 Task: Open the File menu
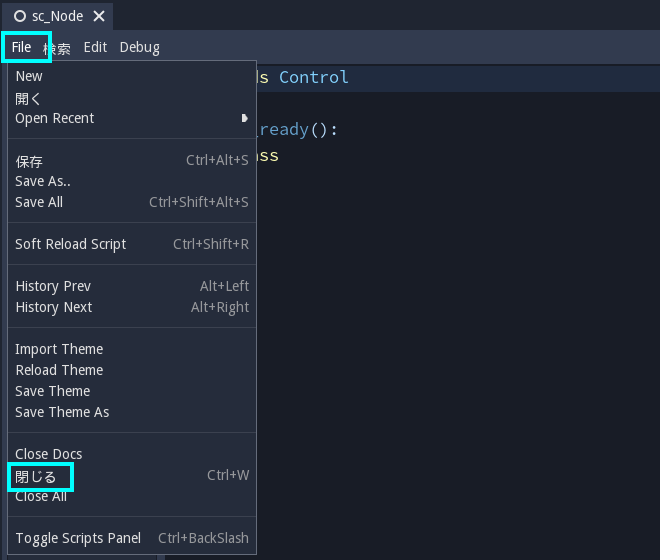[x=21, y=47]
